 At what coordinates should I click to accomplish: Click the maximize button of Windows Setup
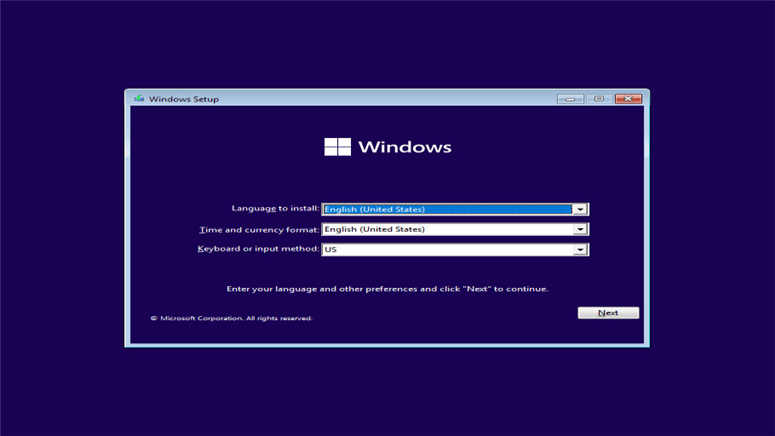[x=599, y=99]
